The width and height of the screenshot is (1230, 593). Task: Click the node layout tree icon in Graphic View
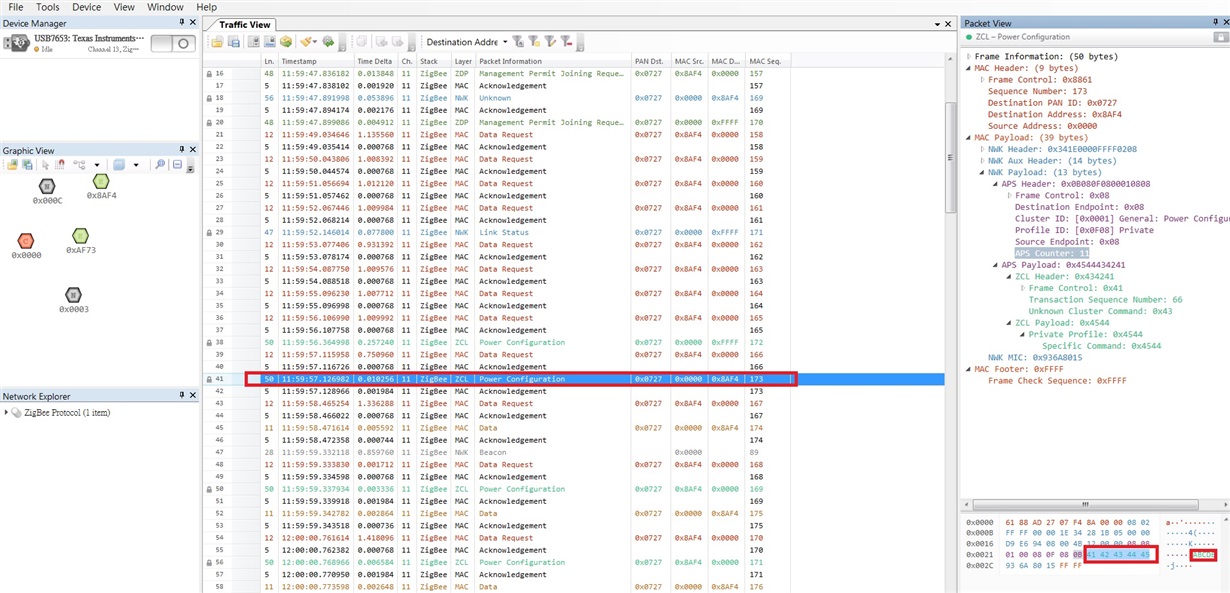point(79,164)
